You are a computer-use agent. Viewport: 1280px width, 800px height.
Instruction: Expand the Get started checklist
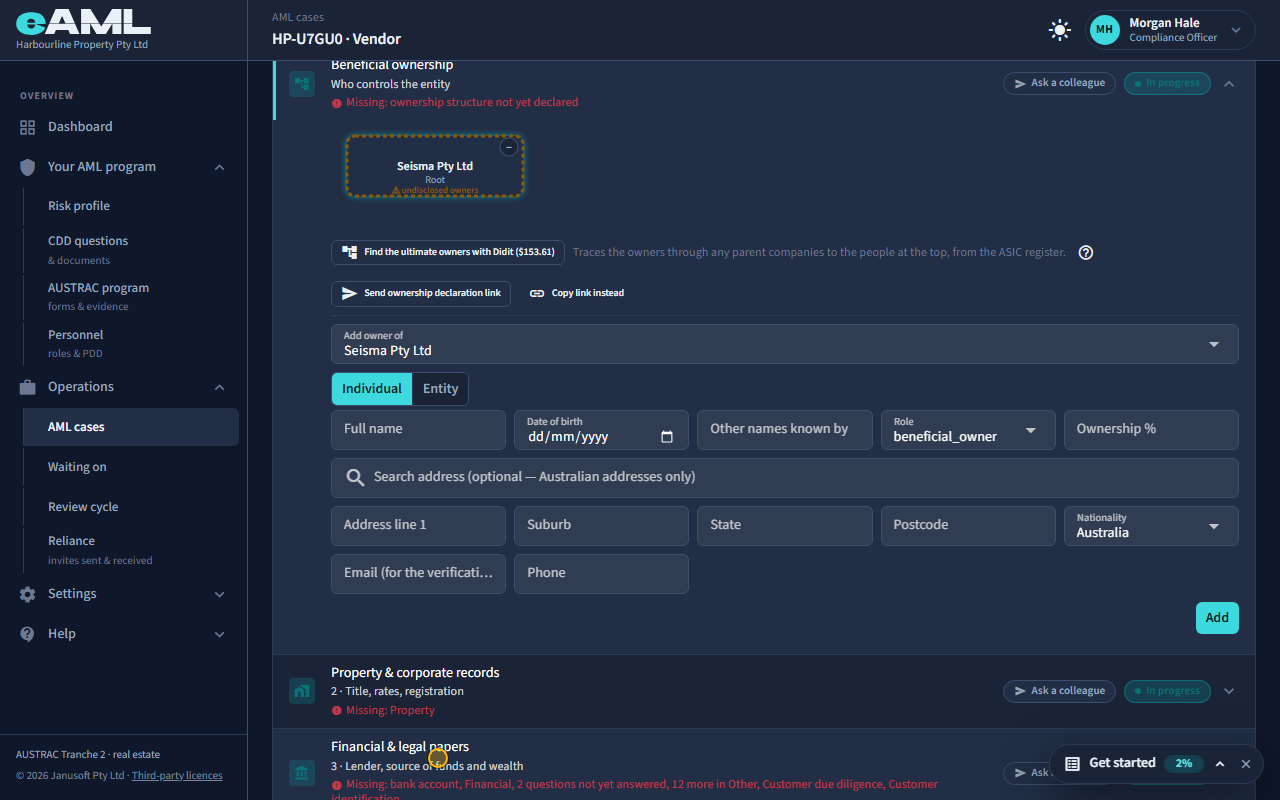(x=1220, y=764)
